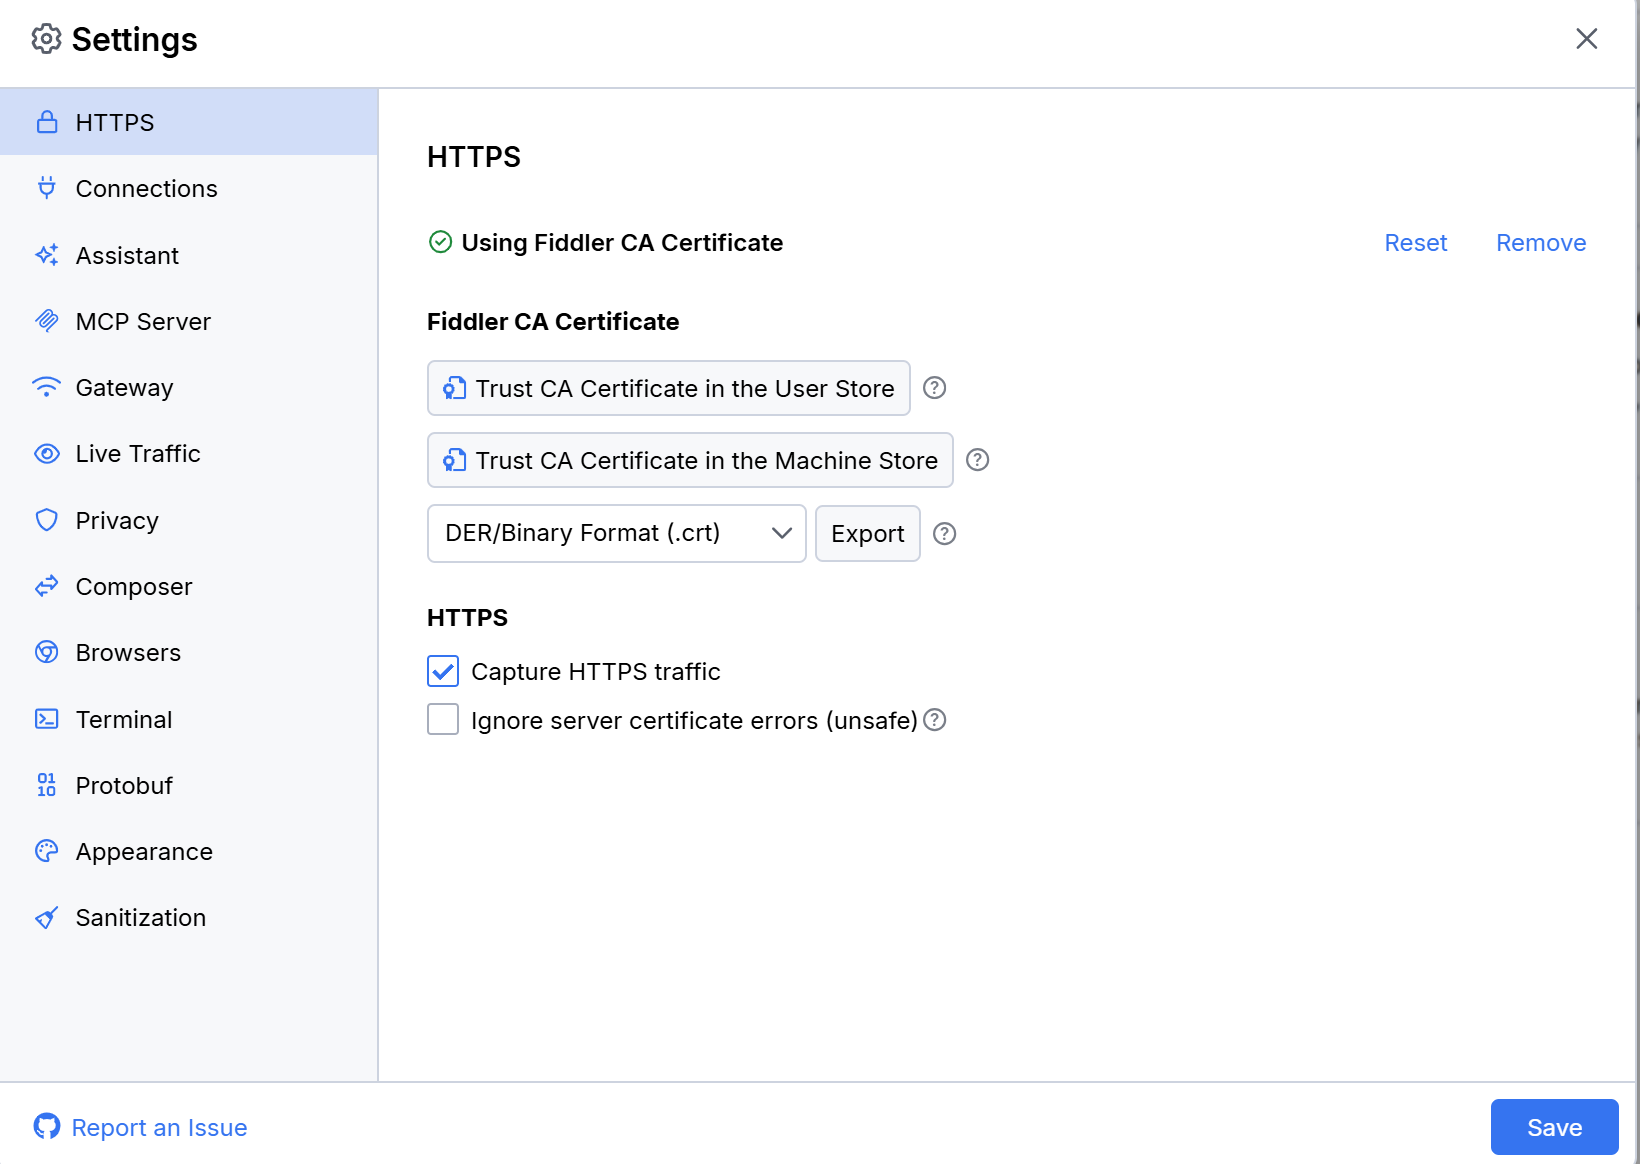Remove the Fiddler CA certificate
1640x1164 pixels.
(x=1541, y=243)
